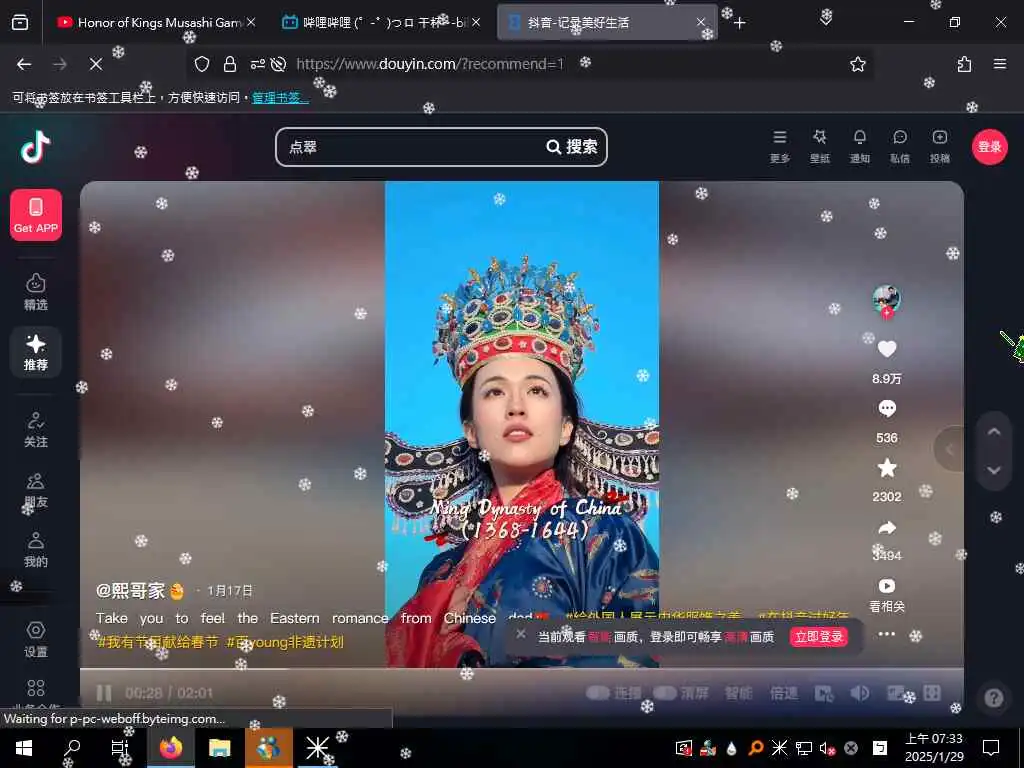Open 朋友 friends section in sidebar

point(36,490)
